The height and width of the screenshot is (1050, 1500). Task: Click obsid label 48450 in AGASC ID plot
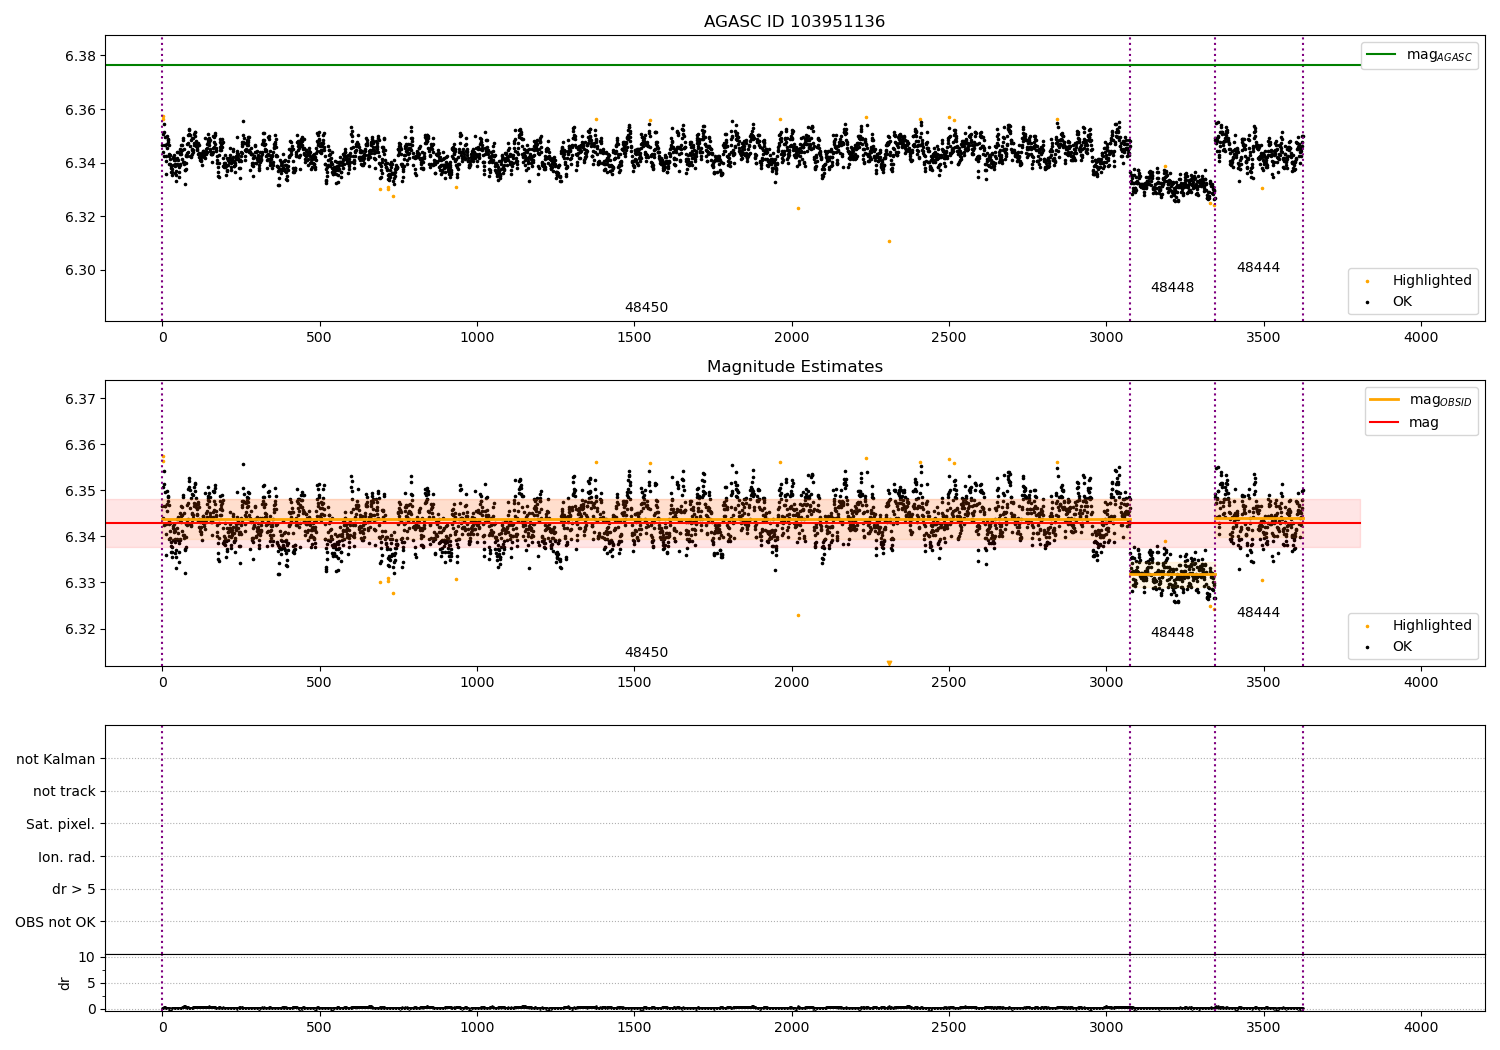646,308
